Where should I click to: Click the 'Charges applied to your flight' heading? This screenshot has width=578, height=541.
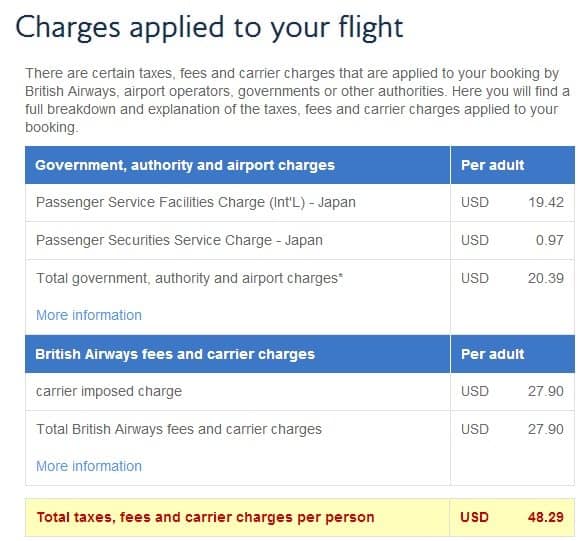209,28
